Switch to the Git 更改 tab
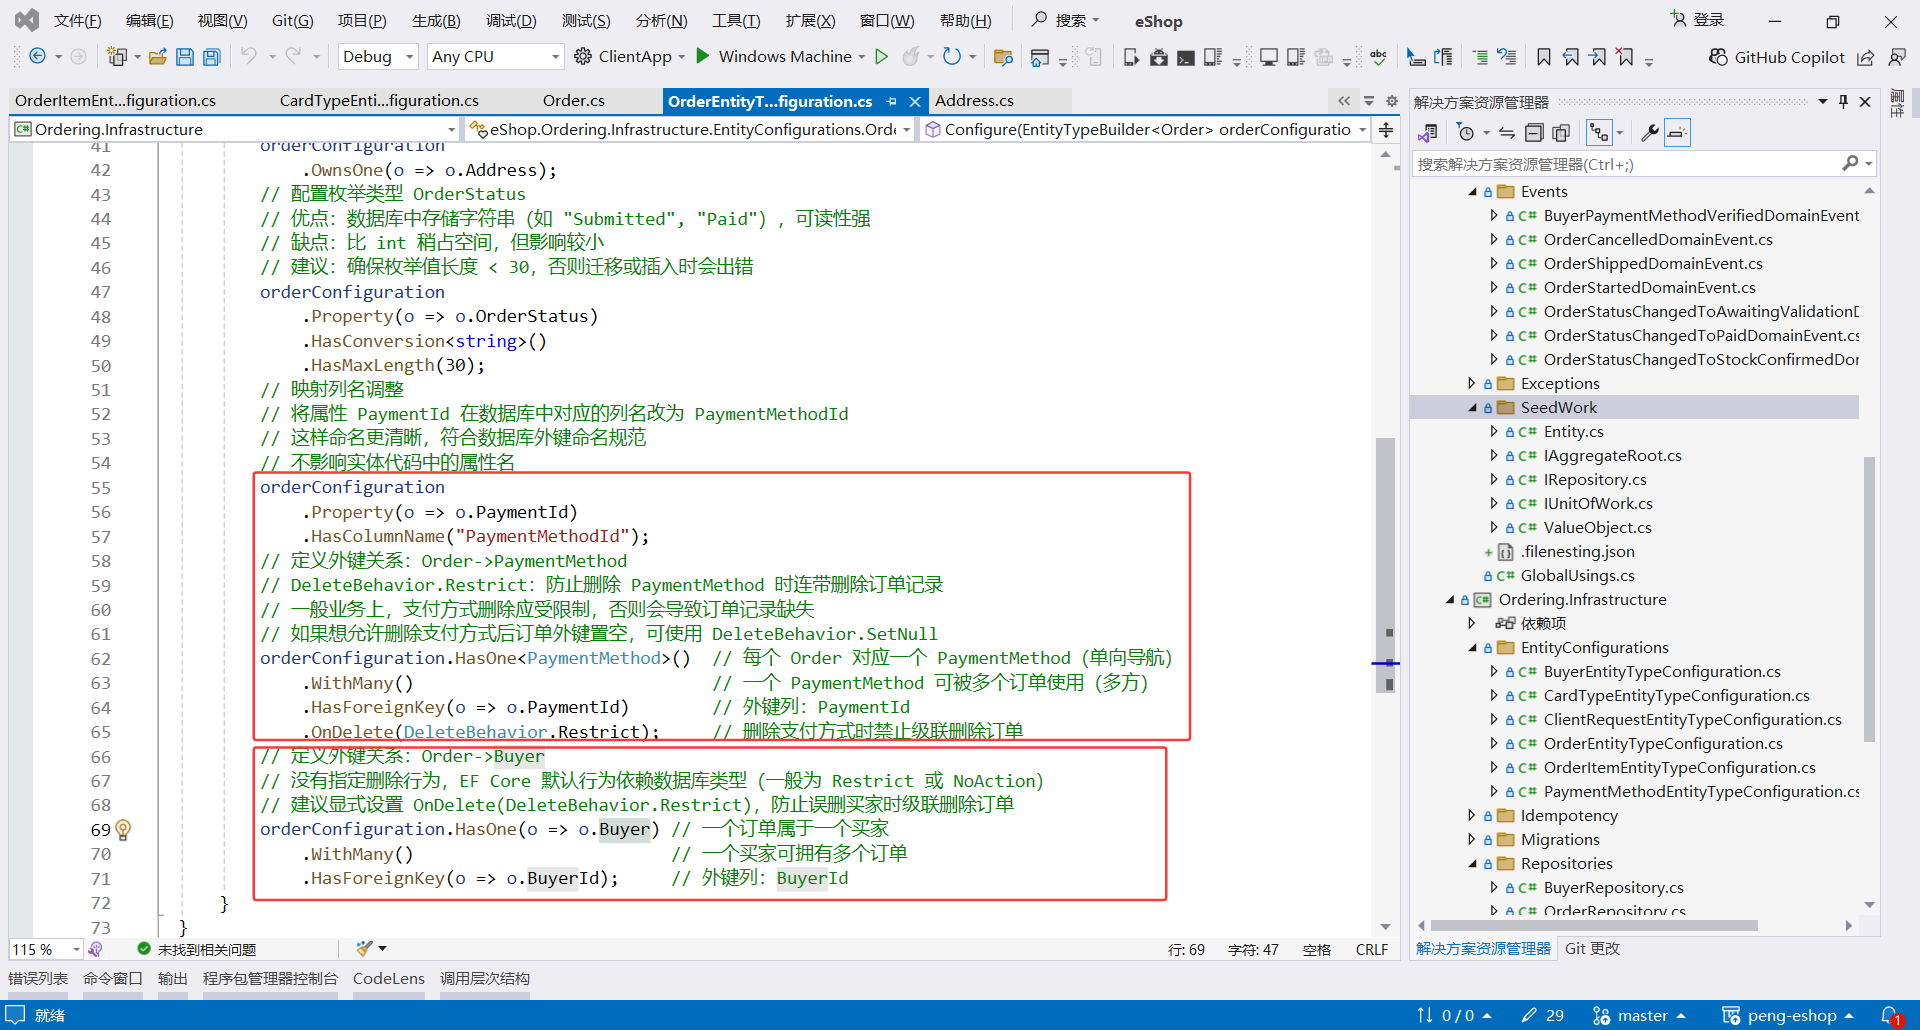1920x1030 pixels. (1592, 949)
